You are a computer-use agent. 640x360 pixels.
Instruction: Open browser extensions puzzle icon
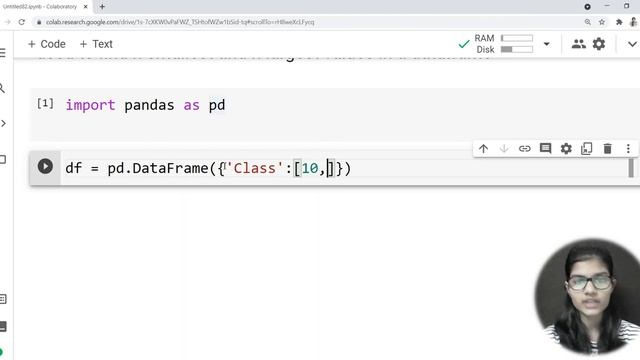[x=619, y=22]
